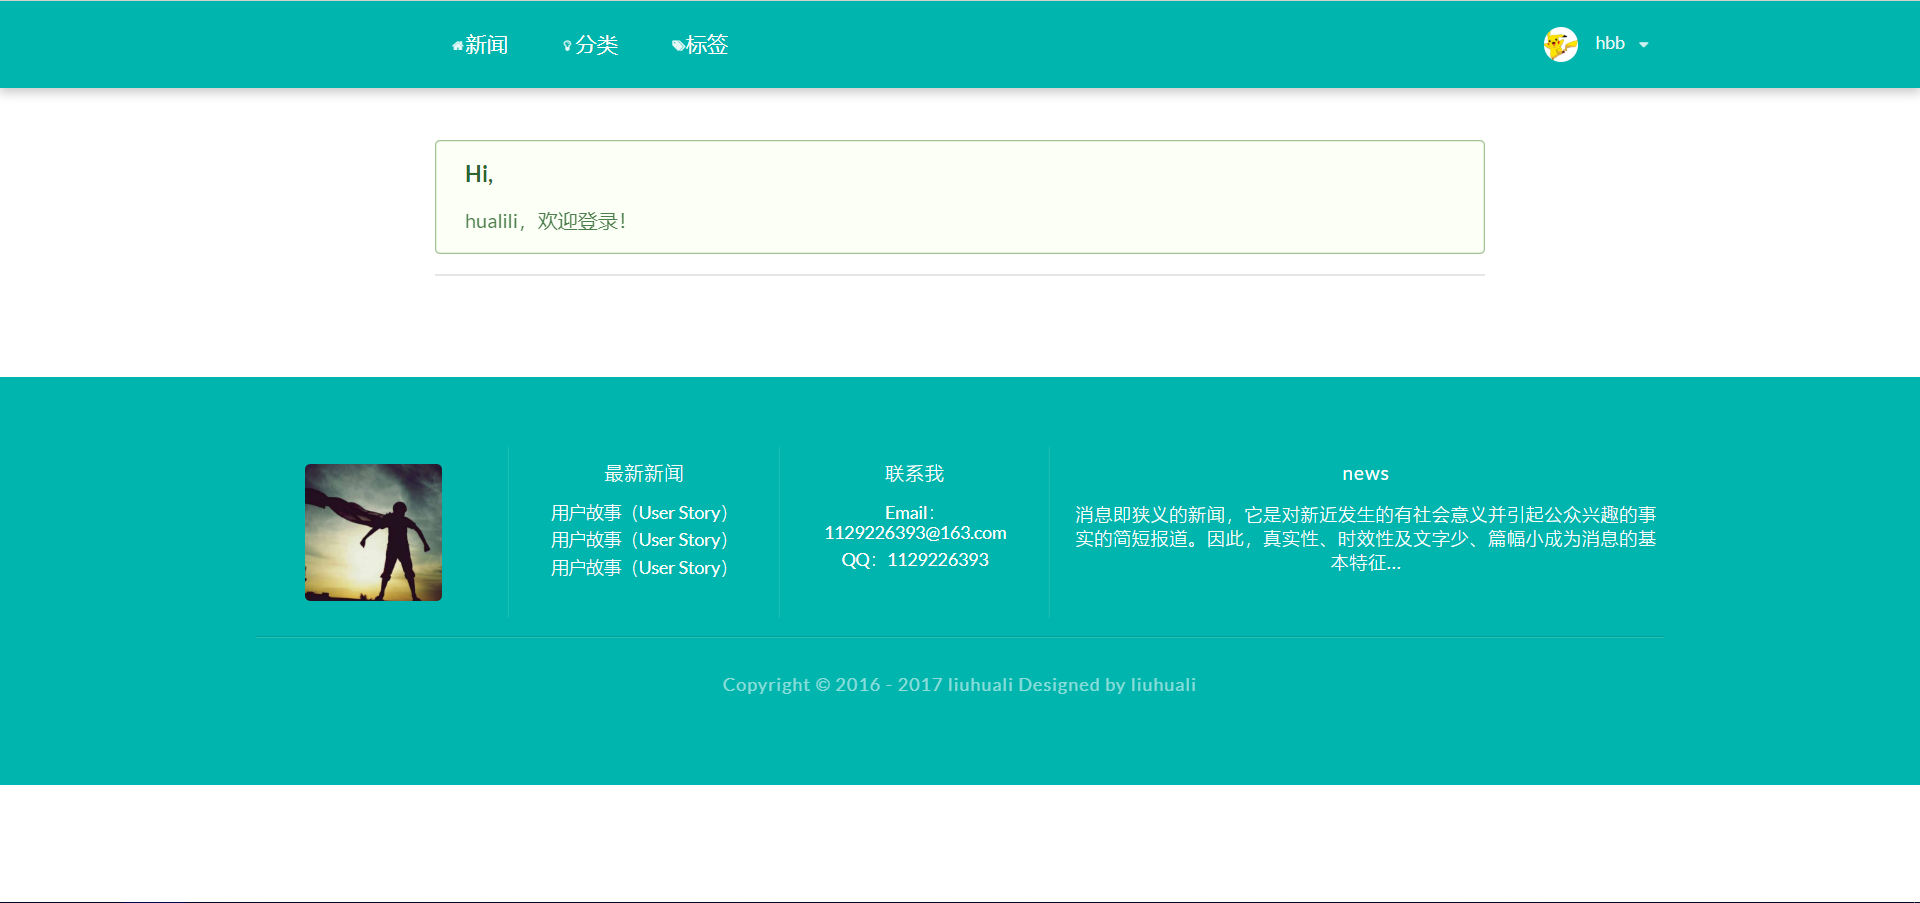Open second 用户故事 (User Story) link
Viewport: 1920px width, 903px height.
coord(639,540)
